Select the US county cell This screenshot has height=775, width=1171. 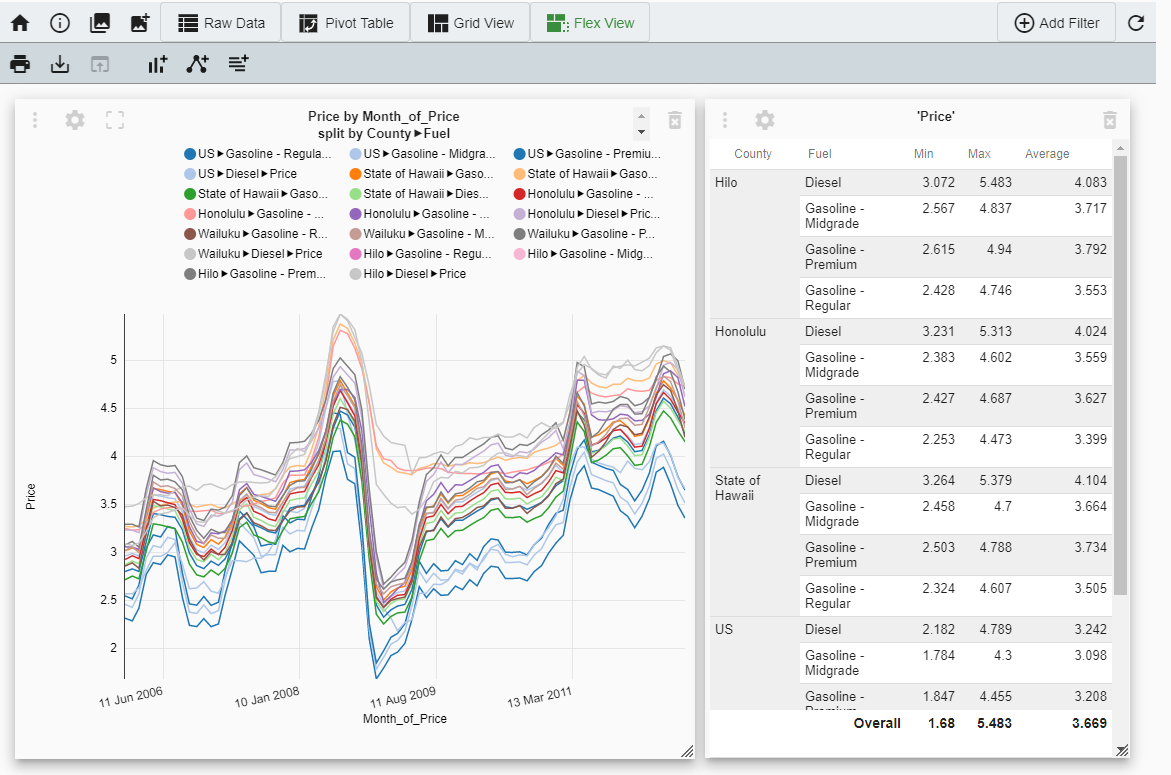[x=754, y=663]
